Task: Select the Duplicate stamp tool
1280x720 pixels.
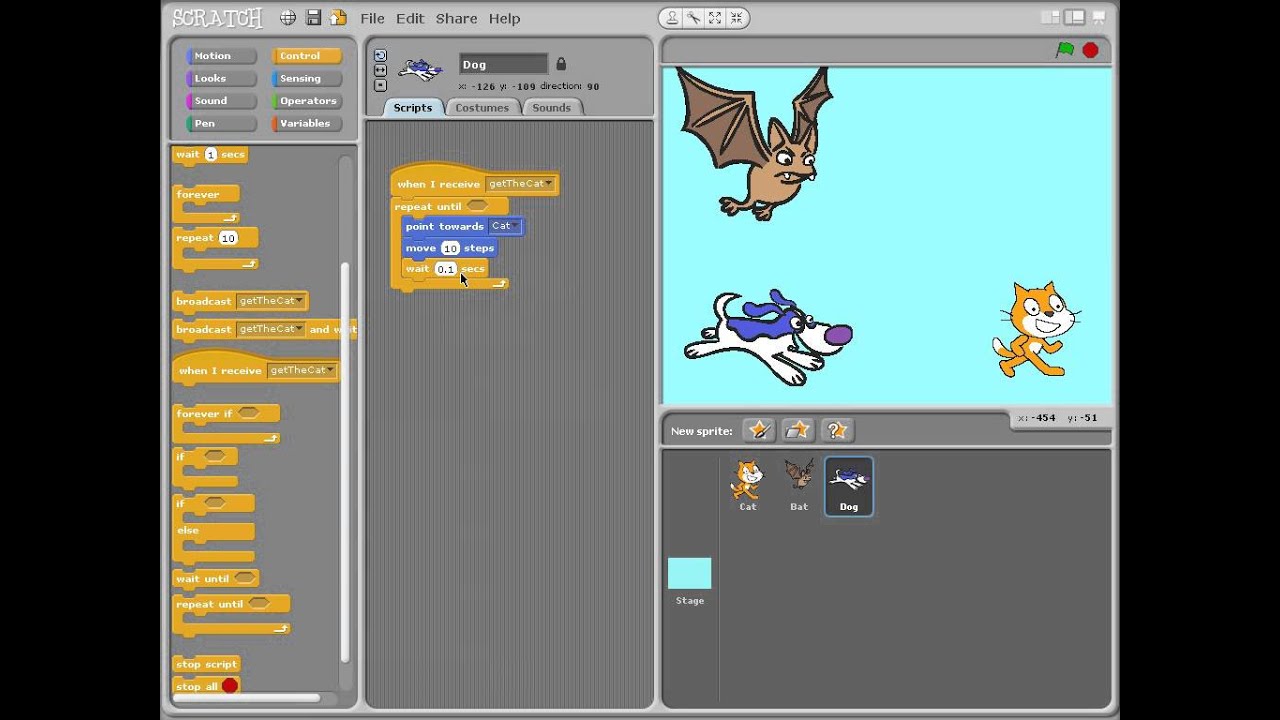Action: (x=673, y=18)
